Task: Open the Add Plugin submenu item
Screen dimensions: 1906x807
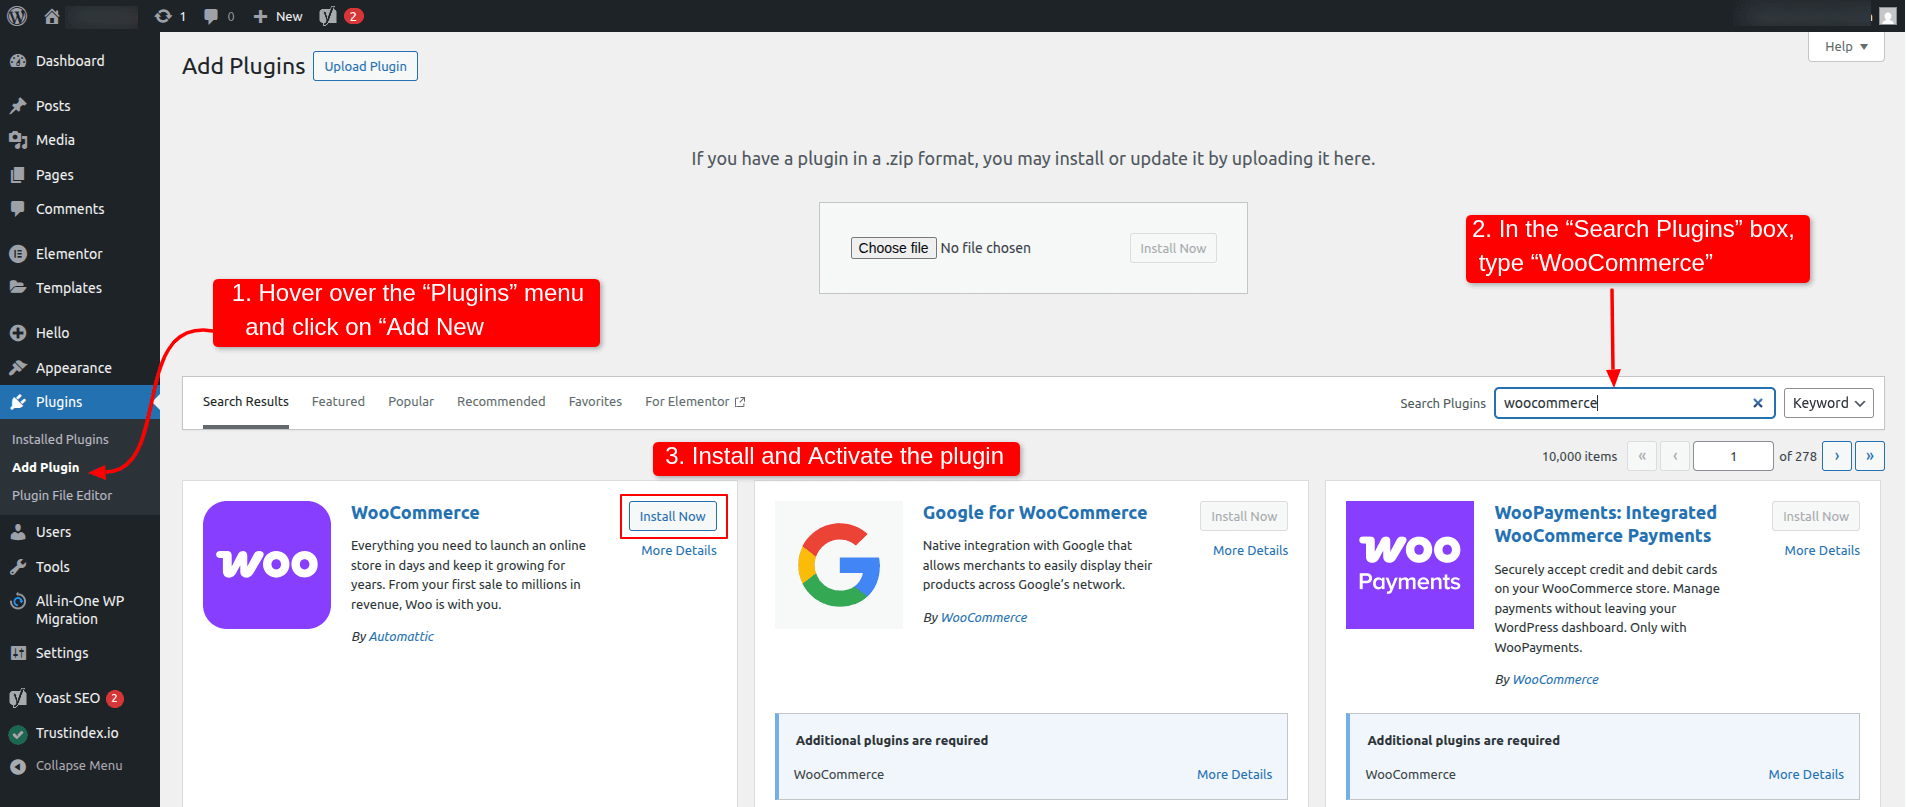Action: tap(45, 467)
